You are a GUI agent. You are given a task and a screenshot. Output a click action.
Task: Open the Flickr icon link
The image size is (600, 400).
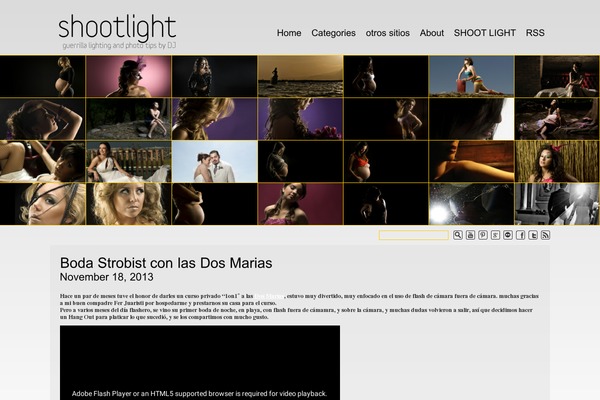508,235
